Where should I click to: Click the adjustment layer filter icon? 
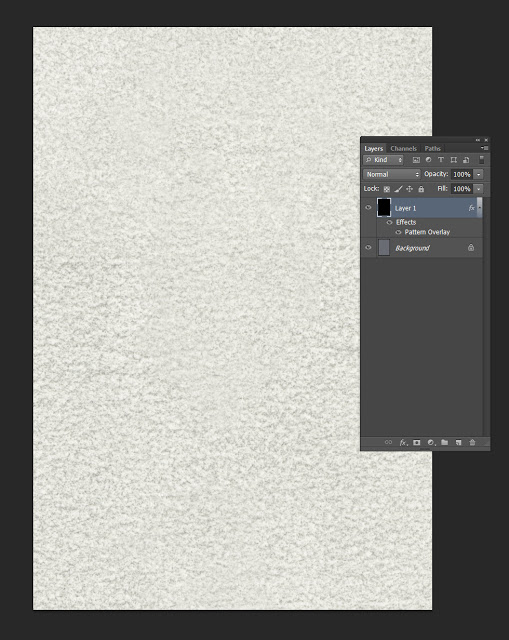click(x=428, y=160)
